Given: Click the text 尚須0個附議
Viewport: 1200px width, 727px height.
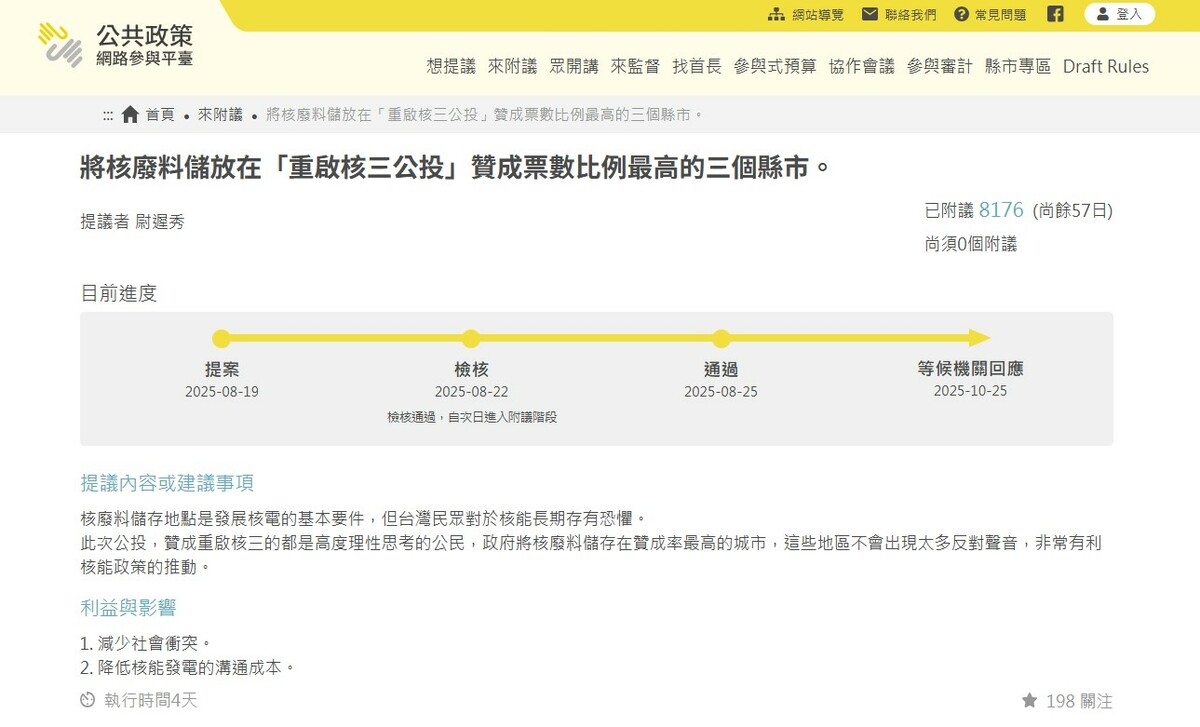Looking at the screenshot, I should [x=971, y=244].
